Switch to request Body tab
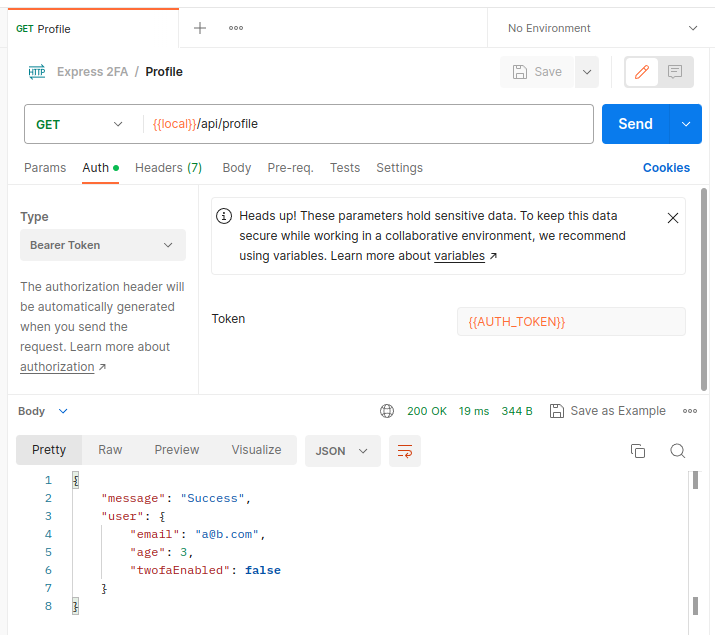 click(x=237, y=168)
